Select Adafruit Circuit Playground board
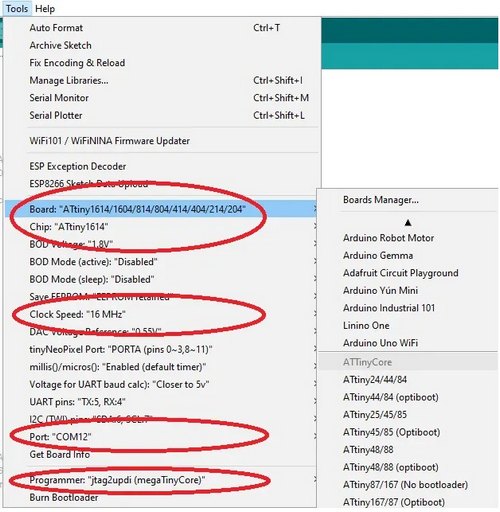 [x=408, y=273]
